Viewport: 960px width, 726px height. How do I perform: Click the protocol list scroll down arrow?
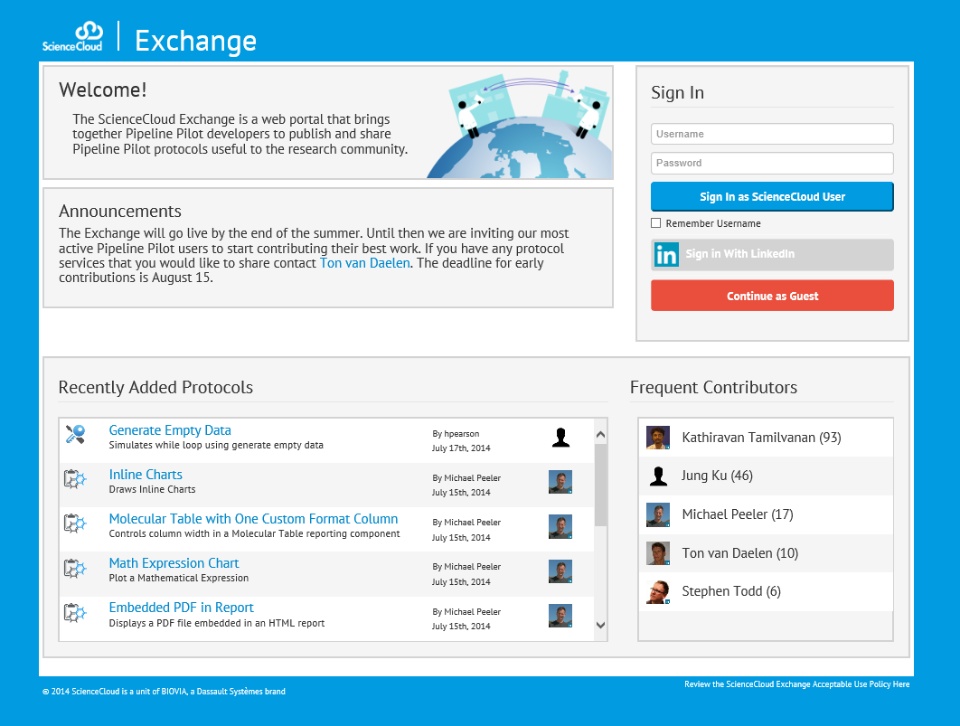coord(601,625)
